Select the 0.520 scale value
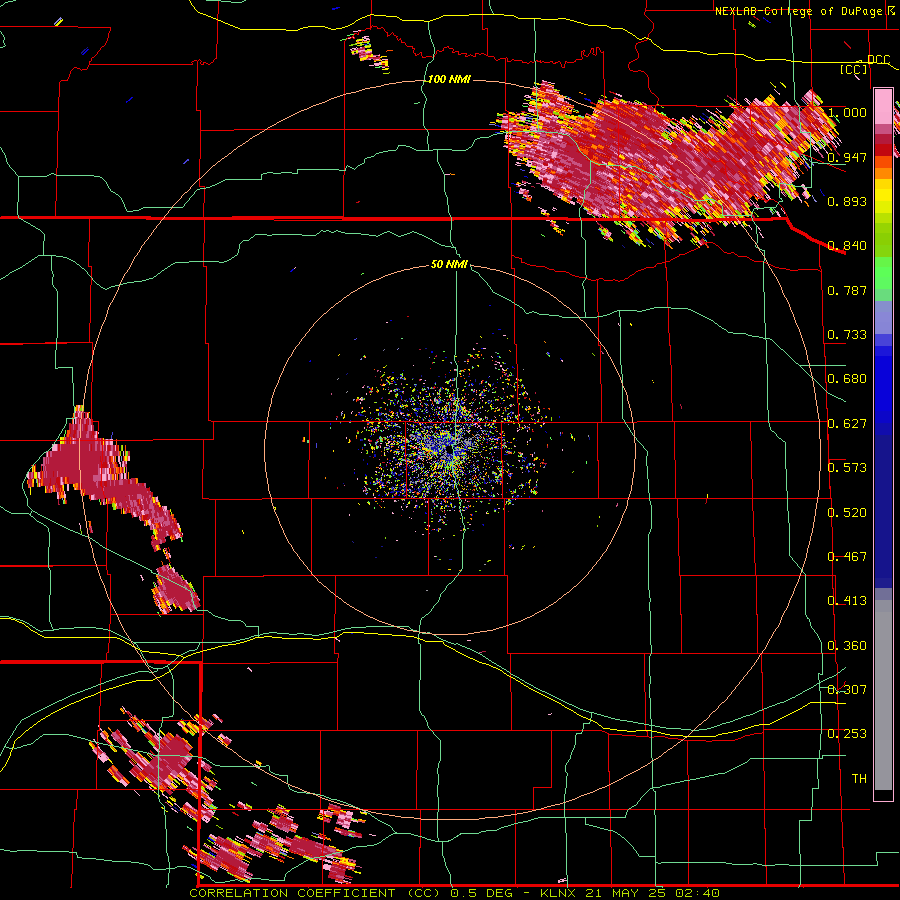This screenshot has height=900, width=900. point(847,513)
